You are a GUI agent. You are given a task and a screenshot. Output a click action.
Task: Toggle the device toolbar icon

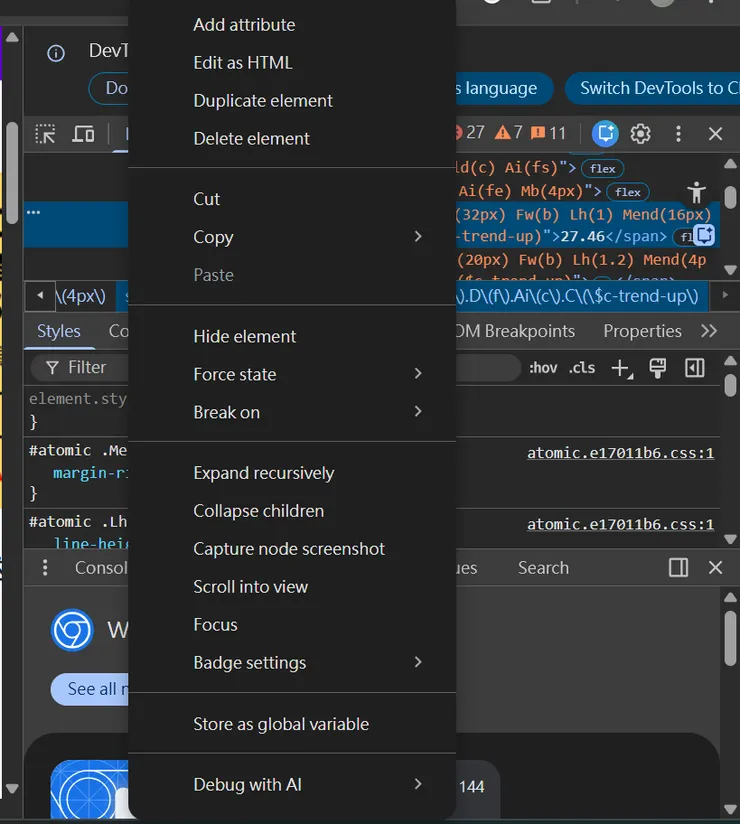click(83, 134)
